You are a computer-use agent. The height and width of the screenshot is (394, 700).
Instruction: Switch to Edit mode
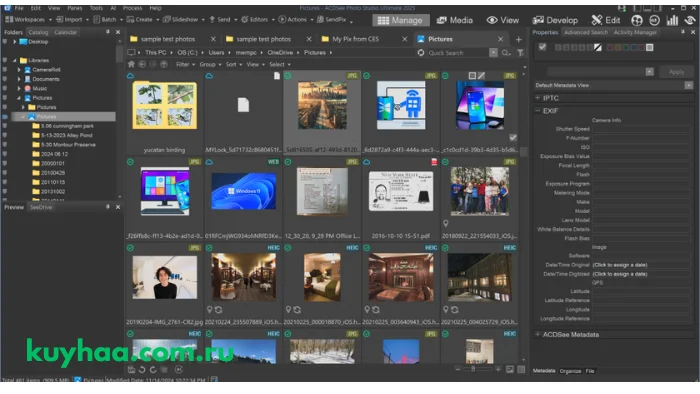pos(606,20)
